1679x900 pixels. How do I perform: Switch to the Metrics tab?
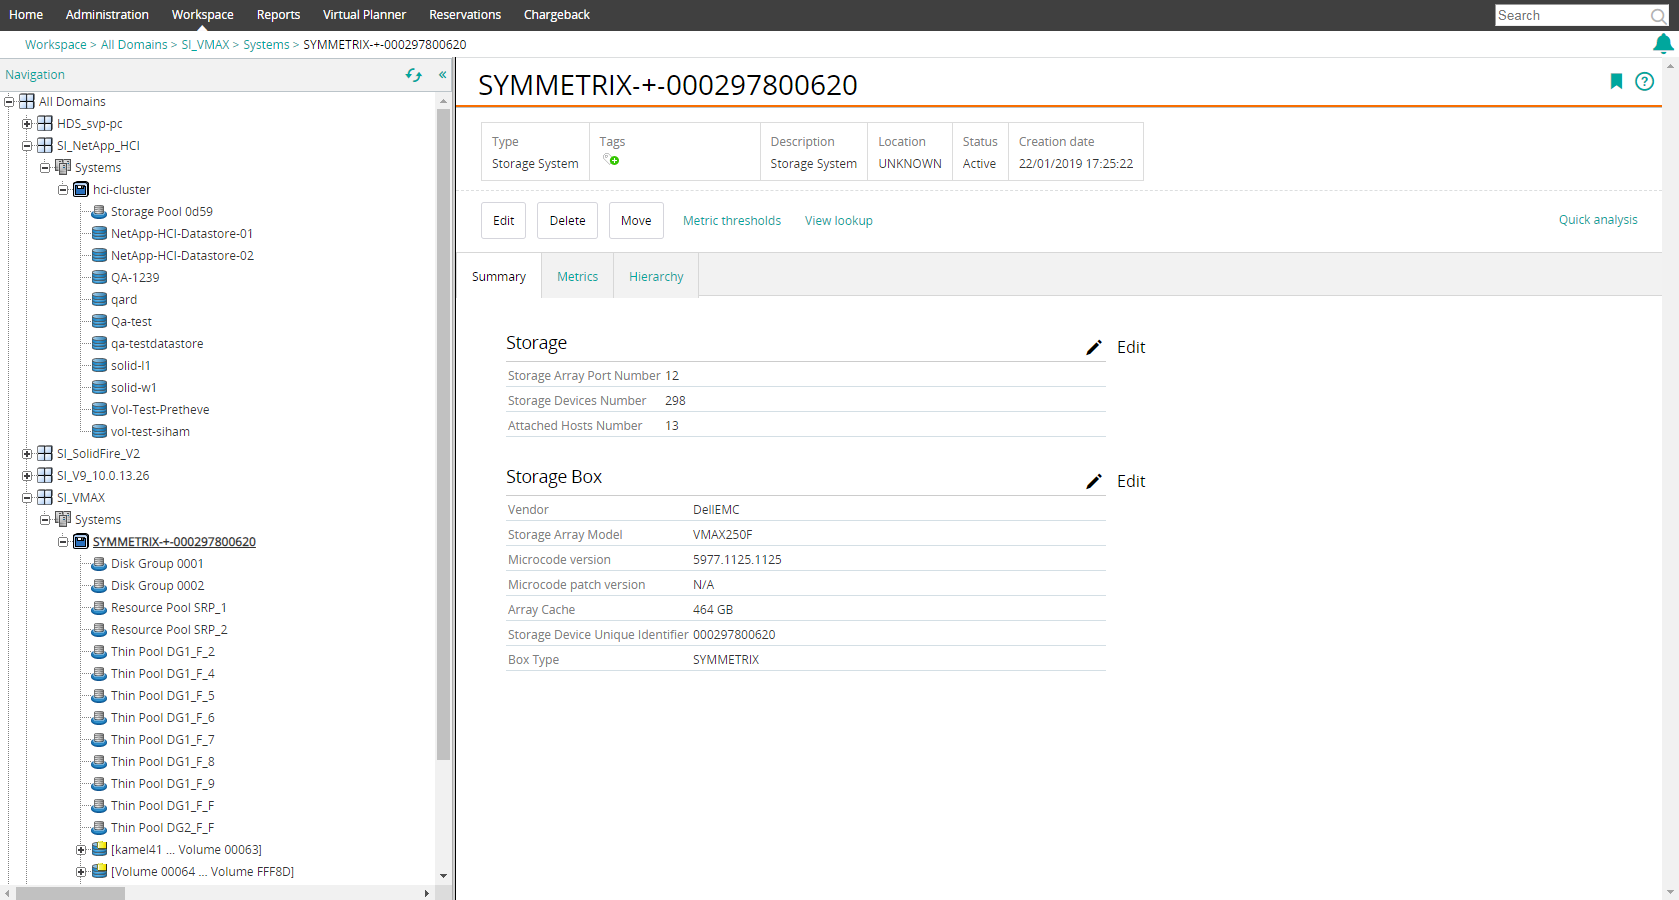[x=577, y=277]
